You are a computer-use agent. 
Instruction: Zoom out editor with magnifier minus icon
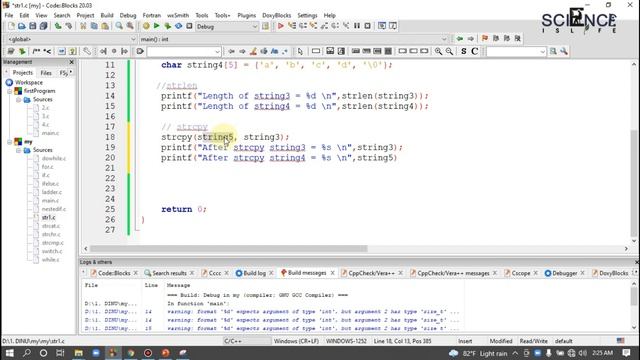449,51
